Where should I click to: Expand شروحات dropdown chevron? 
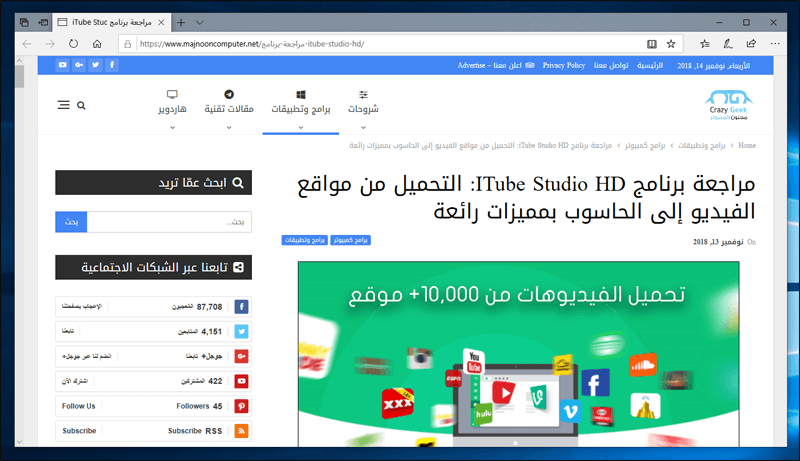tap(363, 127)
